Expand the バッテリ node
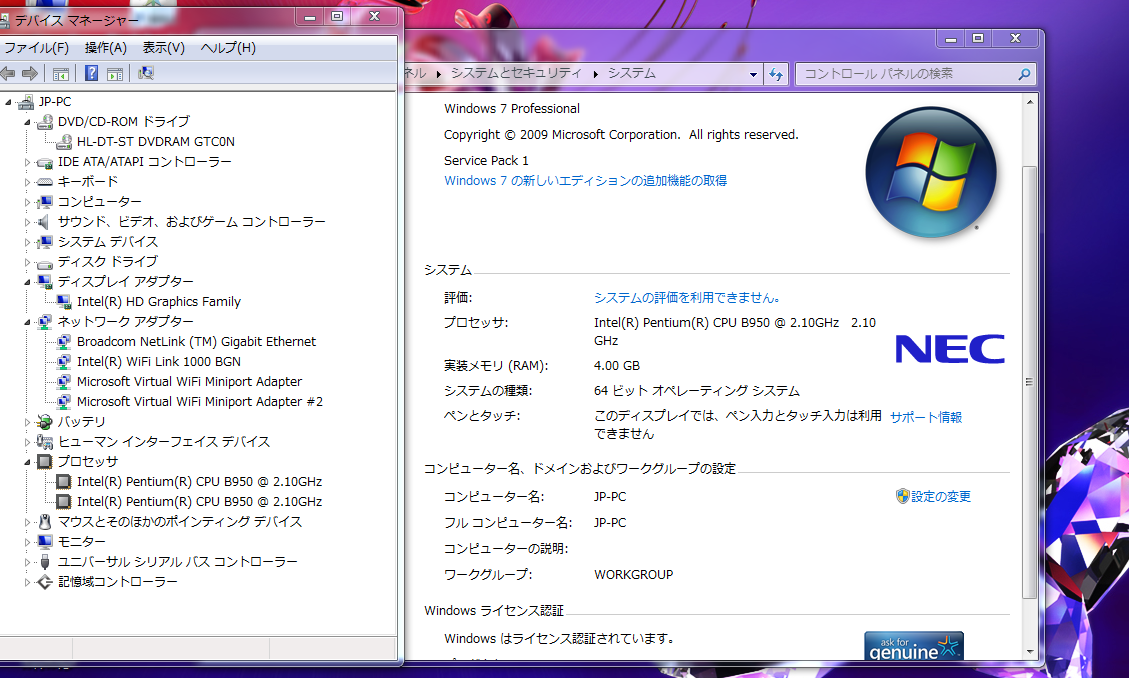Image resolution: width=1129 pixels, height=678 pixels. (x=27, y=422)
